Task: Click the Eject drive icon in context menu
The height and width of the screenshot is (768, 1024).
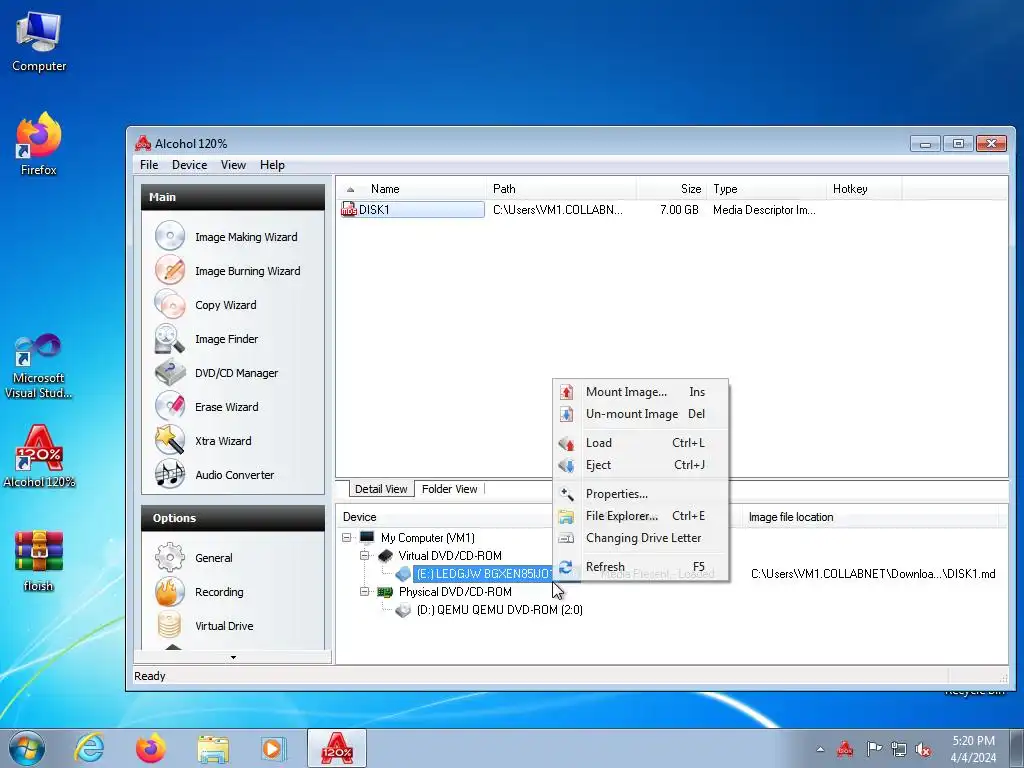Action: (566, 465)
